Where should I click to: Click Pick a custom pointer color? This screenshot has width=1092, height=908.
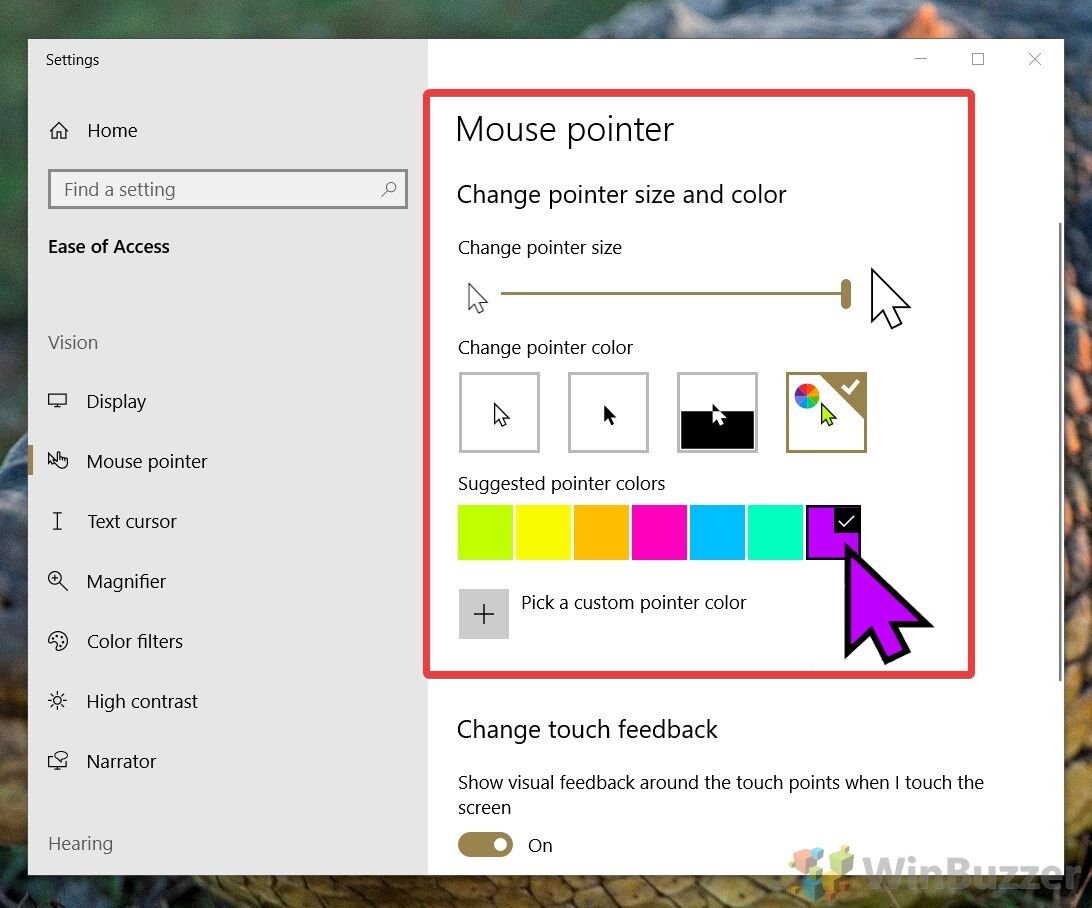point(633,603)
